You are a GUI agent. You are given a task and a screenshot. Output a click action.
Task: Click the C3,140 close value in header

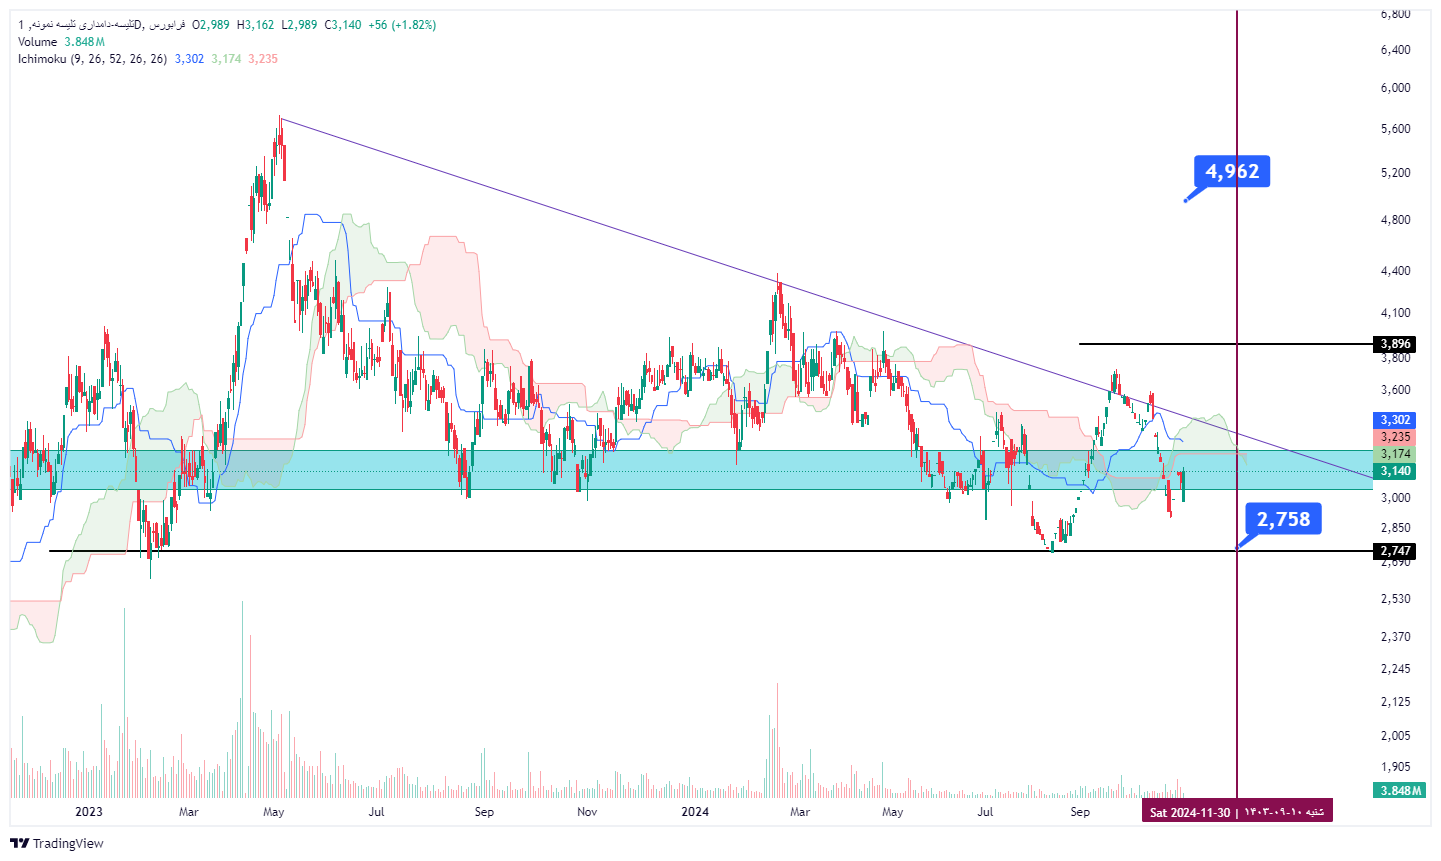coord(343,25)
